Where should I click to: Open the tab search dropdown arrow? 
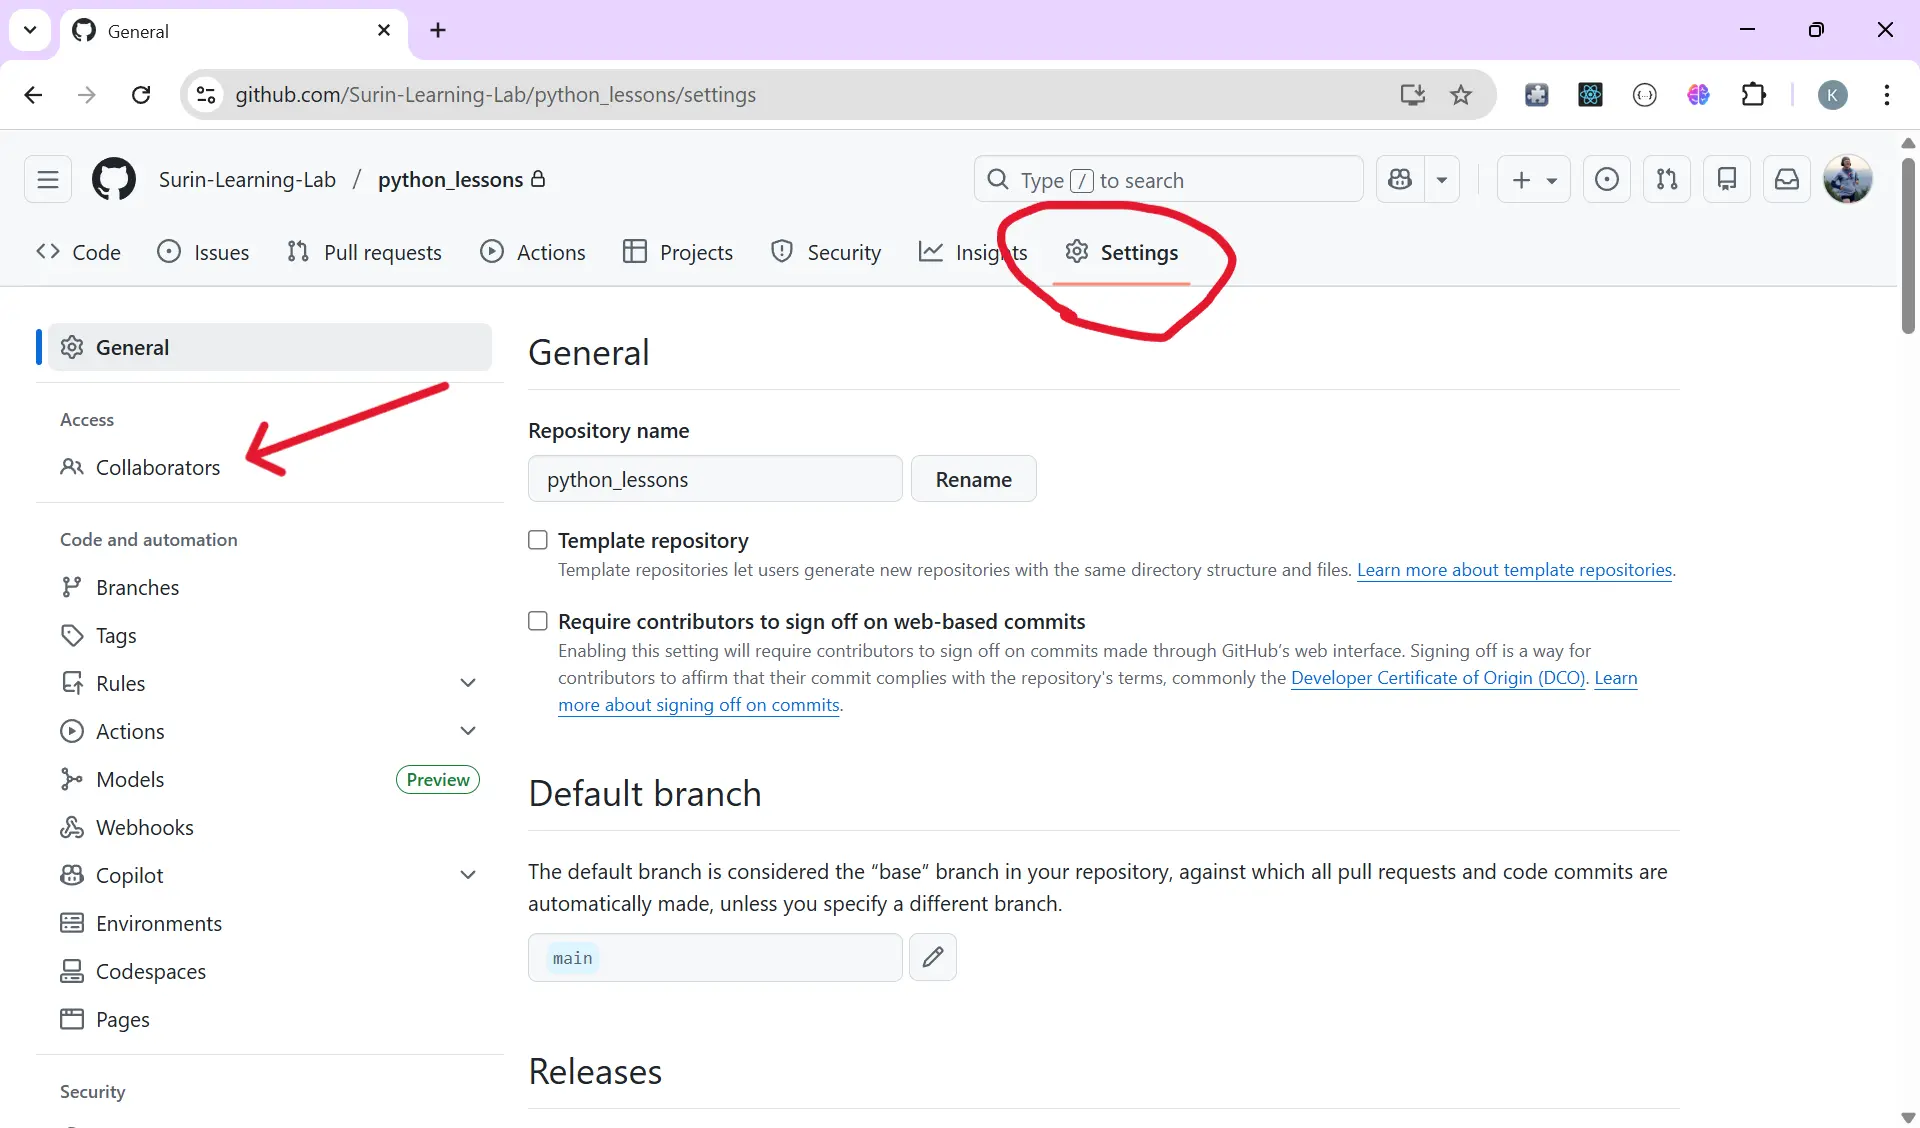30,30
